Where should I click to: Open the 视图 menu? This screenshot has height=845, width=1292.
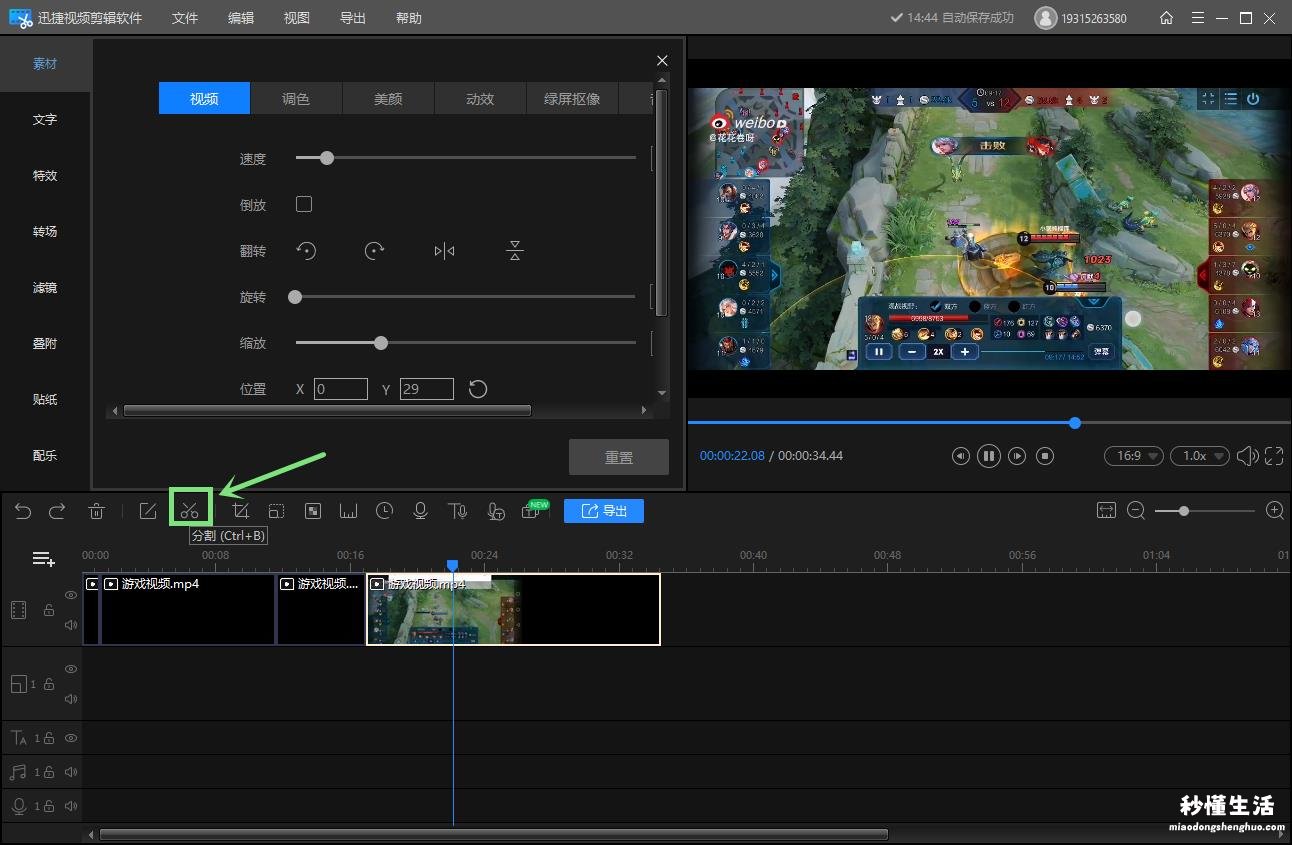[297, 18]
